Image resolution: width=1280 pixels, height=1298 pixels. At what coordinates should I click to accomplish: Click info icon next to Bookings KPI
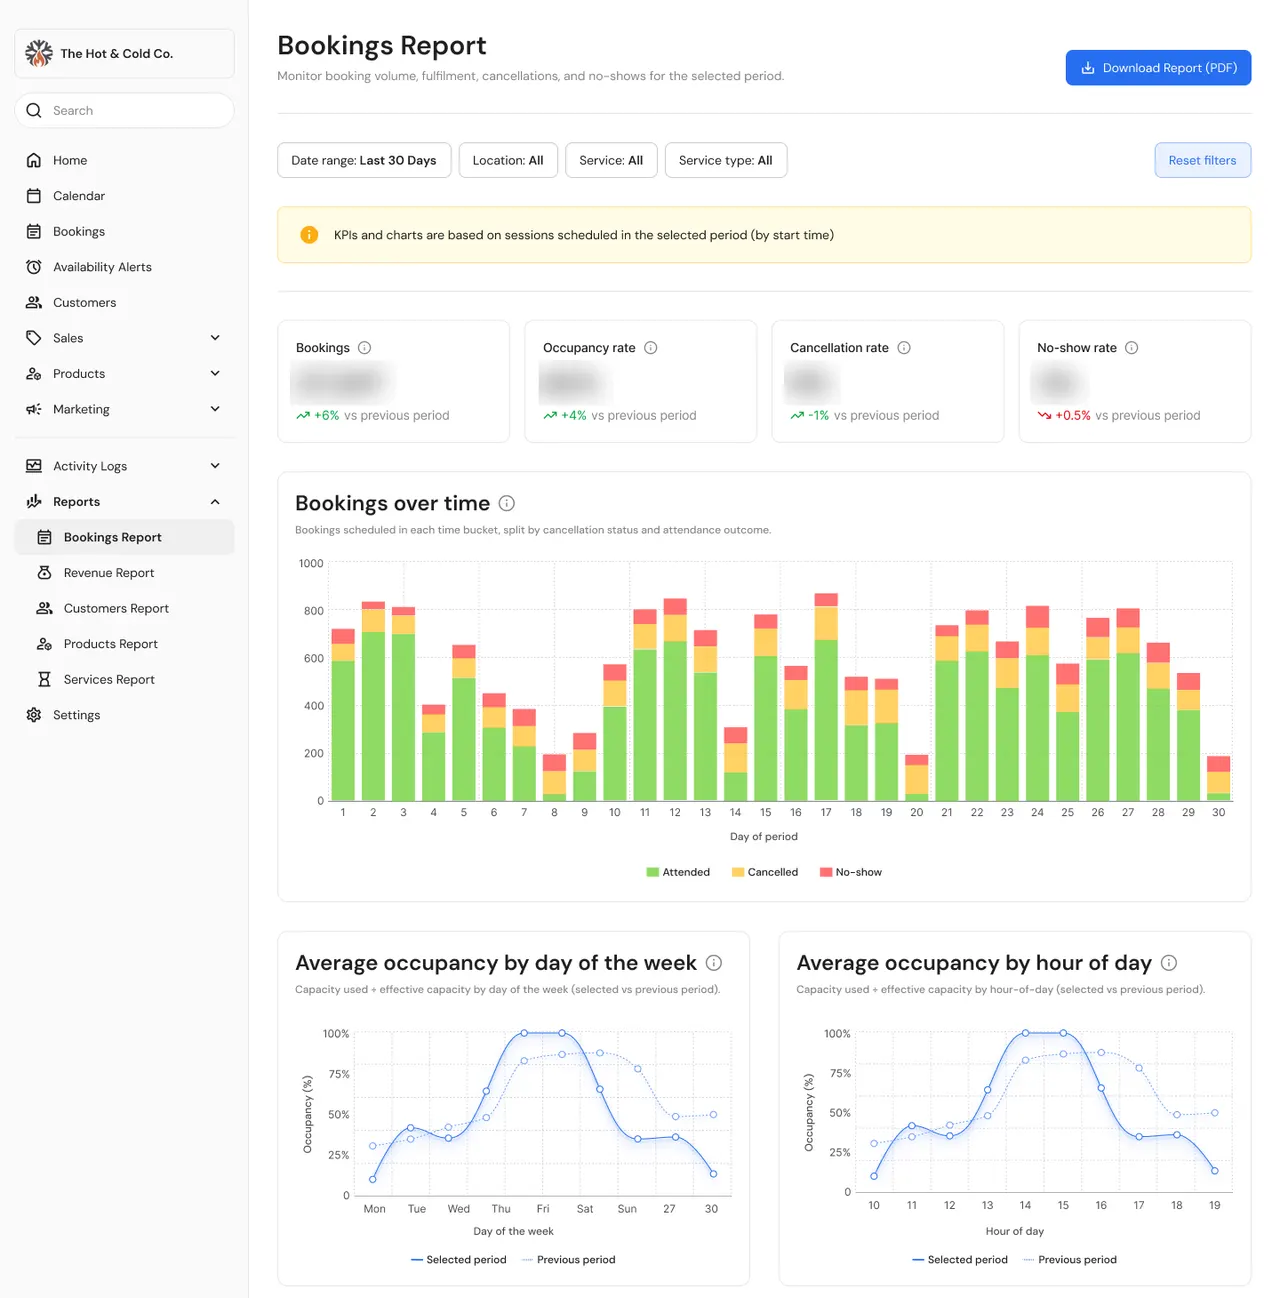coord(364,348)
